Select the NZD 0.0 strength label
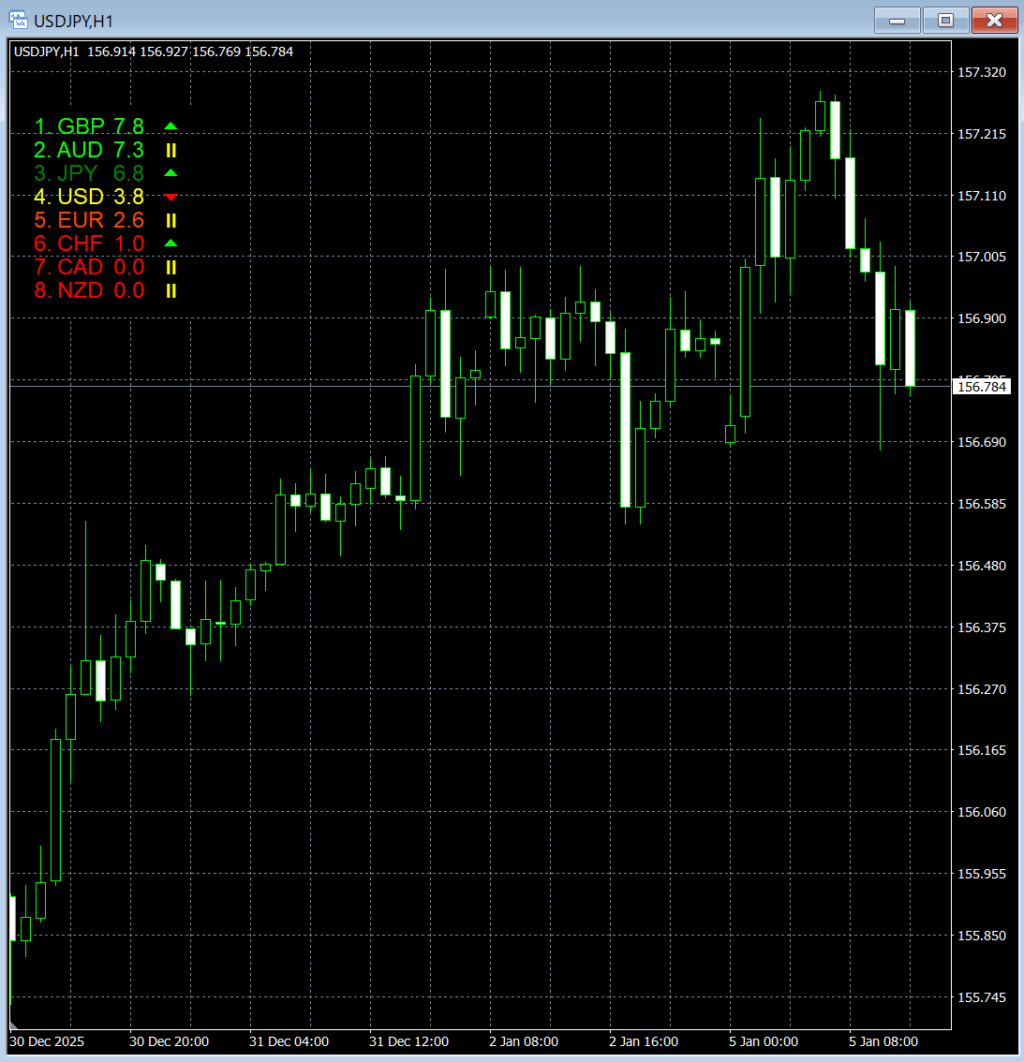Image resolution: width=1024 pixels, height=1062 pixels. [89, 291]
